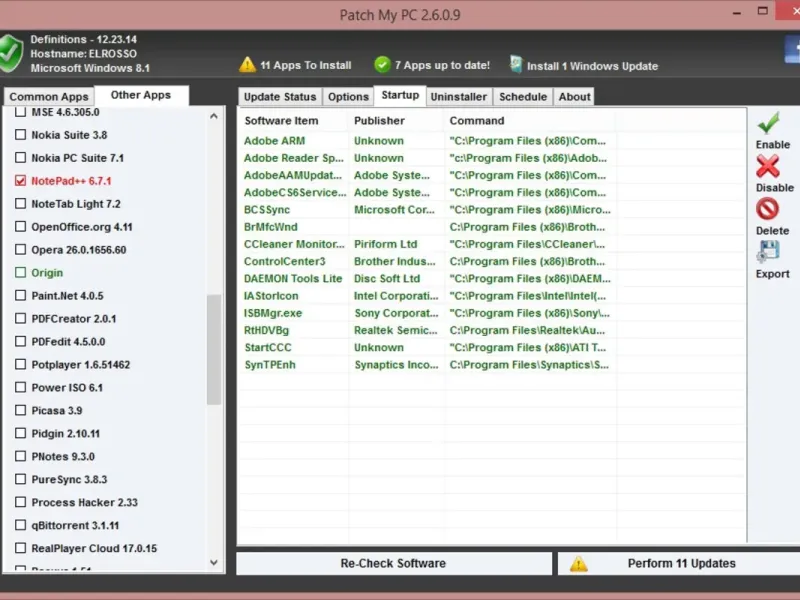Screen dimensions: 800x600
Task: Check the Nokia Suite 3.8 checkbox
Action: pyautogui.click(x=20, y=135)
